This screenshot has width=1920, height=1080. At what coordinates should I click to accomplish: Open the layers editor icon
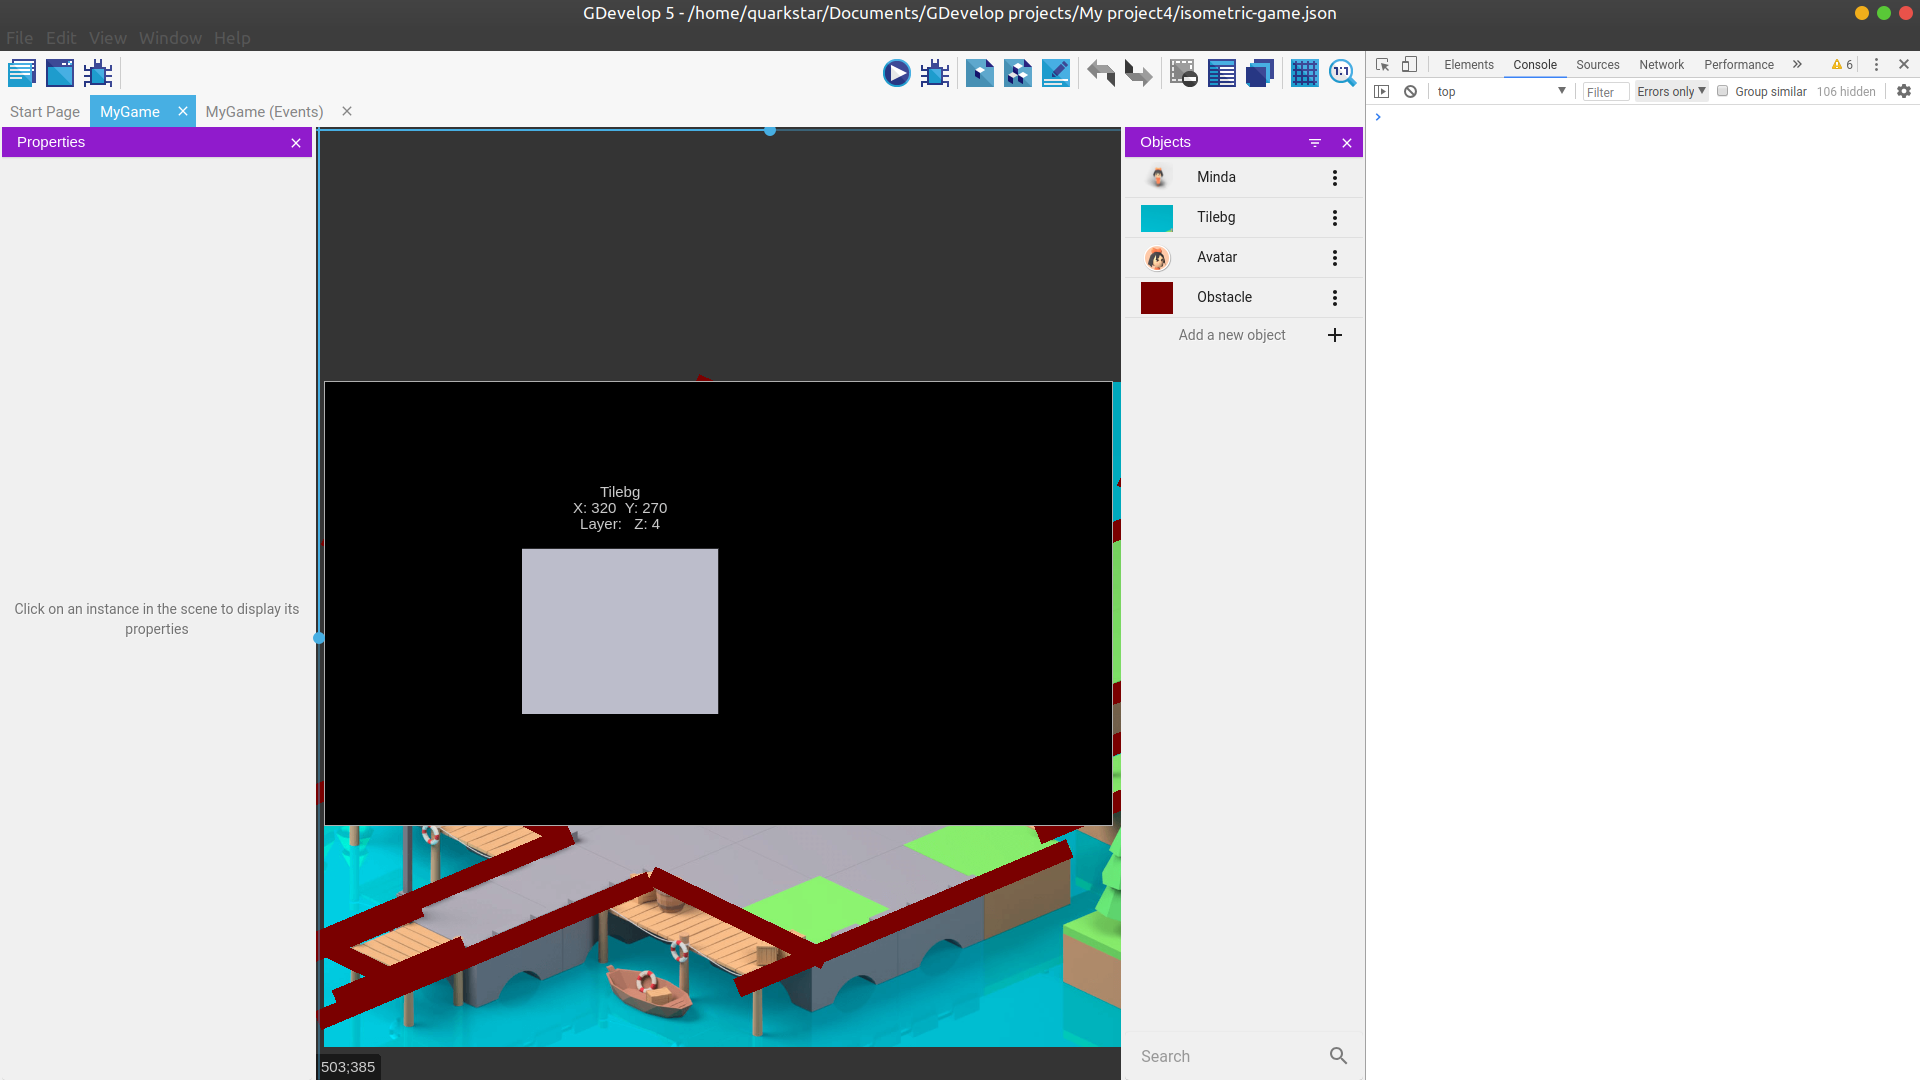(1260, 73)
